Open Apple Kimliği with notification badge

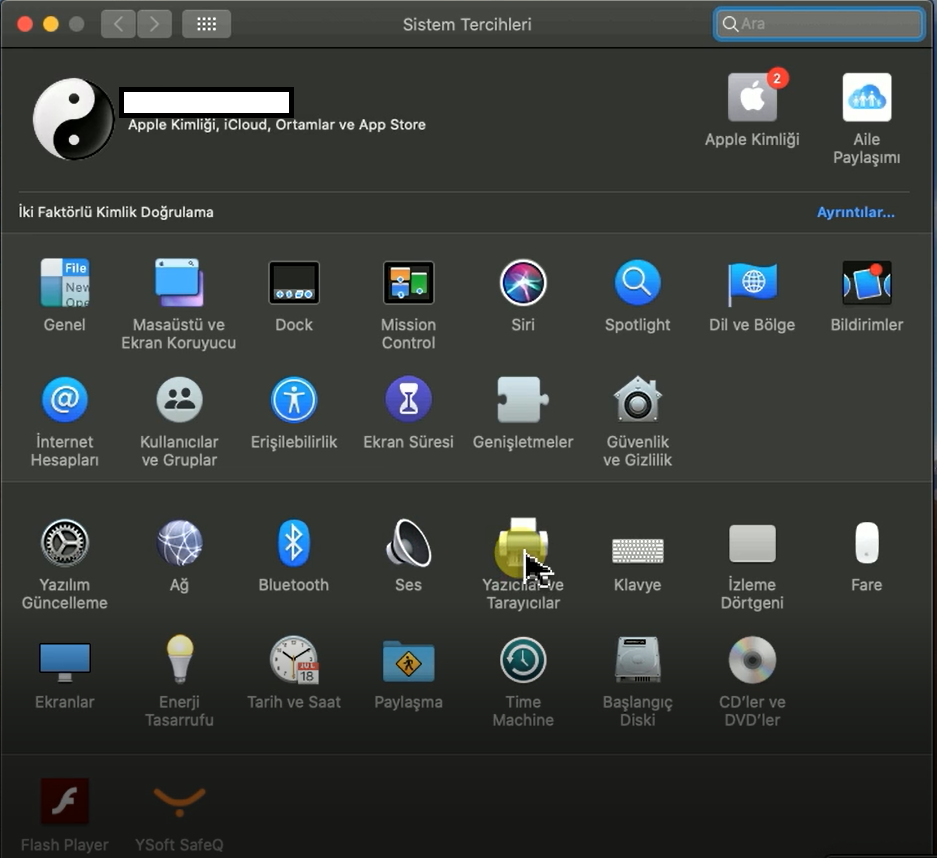[752, 98]
